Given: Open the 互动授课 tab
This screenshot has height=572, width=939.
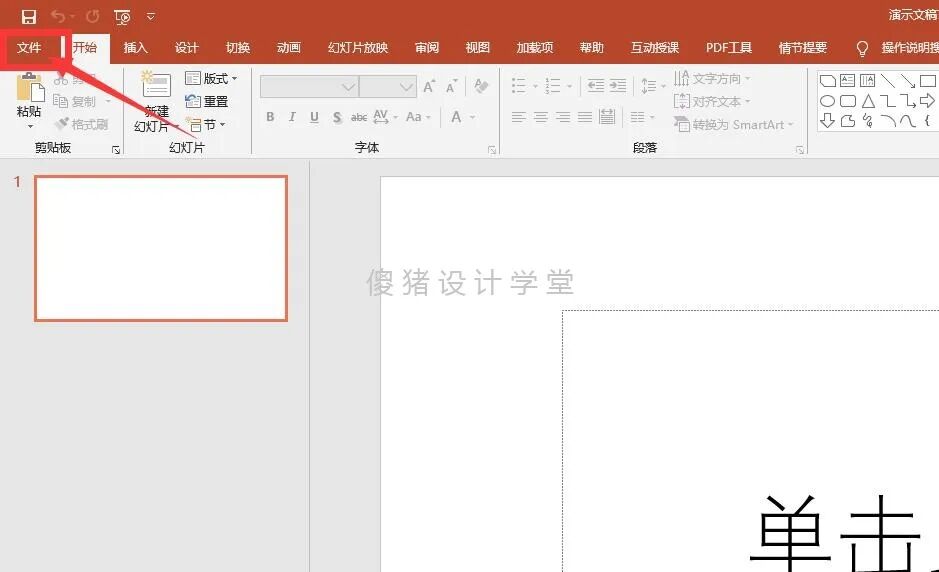Looking at the screenshot, I should click(x=655, y=48).
